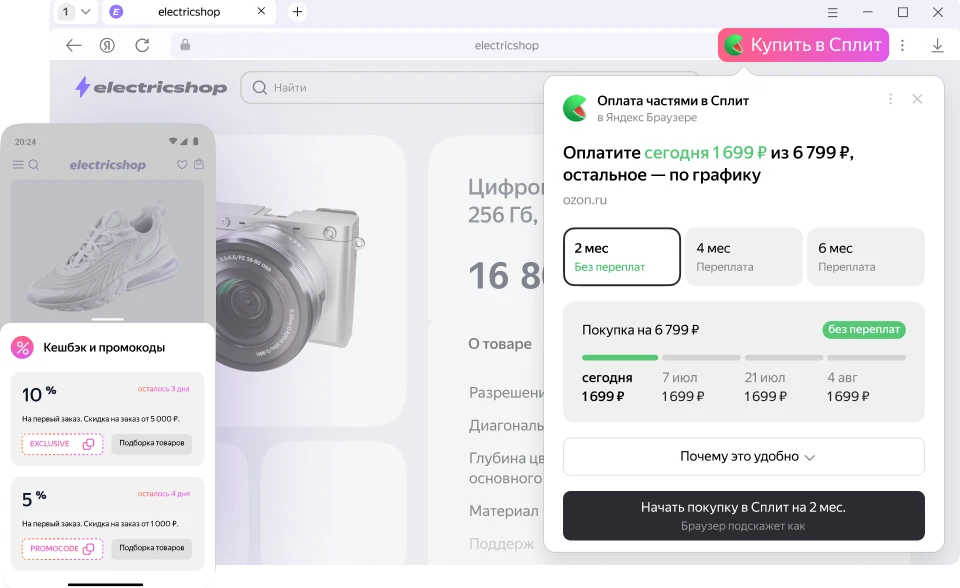Click the ozon.ru text in popup
Viewport: 960px width, 588px height.
[x=585, y=200]
